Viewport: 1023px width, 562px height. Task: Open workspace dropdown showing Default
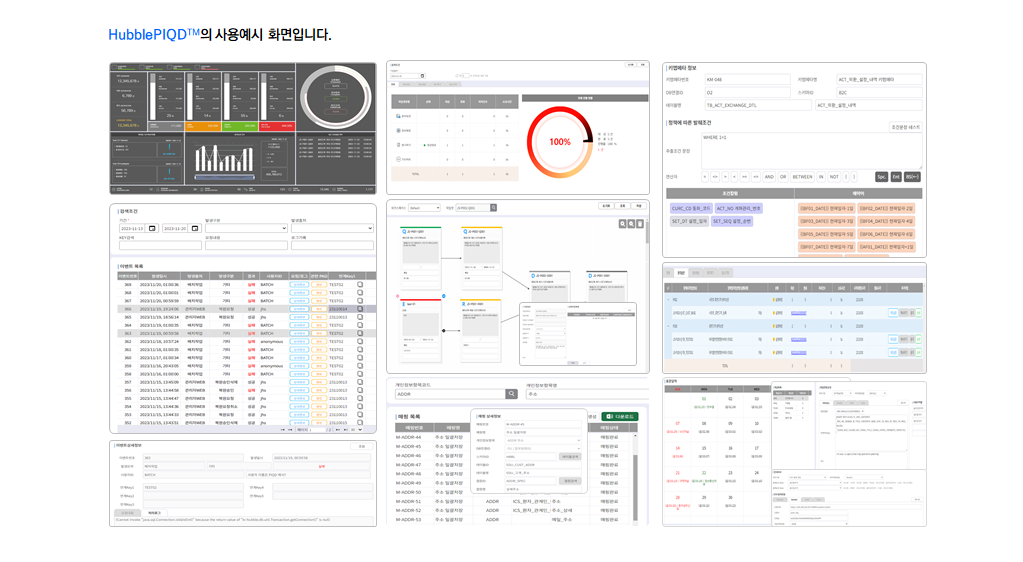click(424, 208)
